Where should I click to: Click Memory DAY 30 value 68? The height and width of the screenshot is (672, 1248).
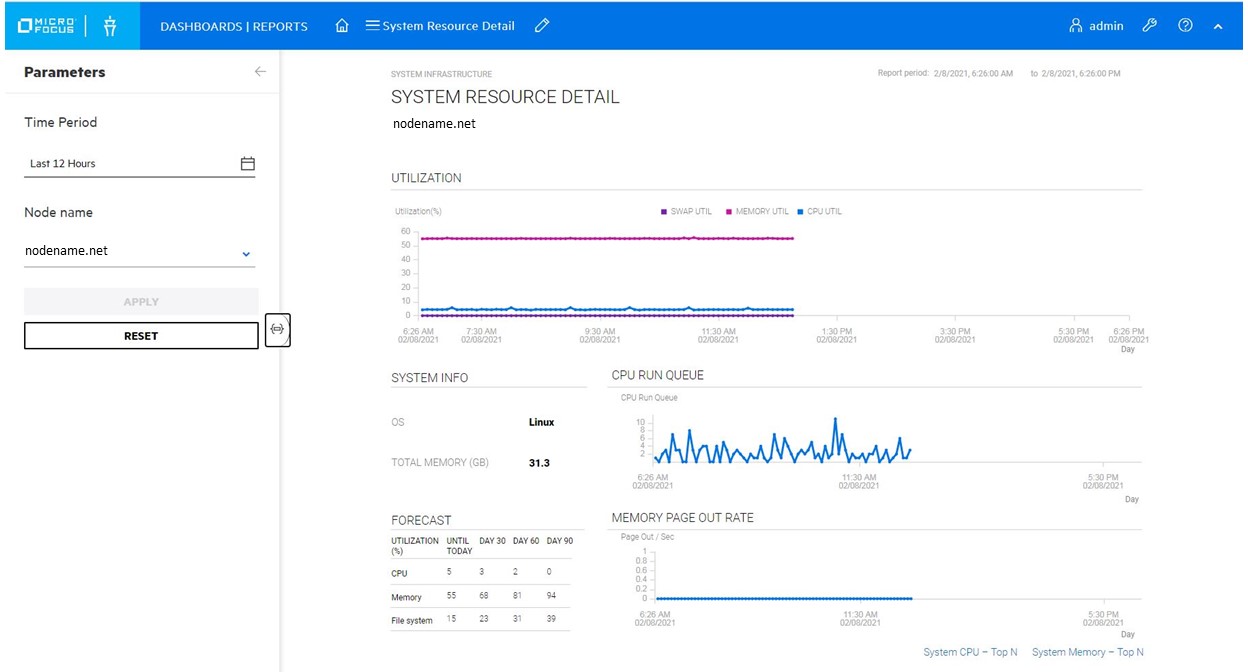point(485,596)
